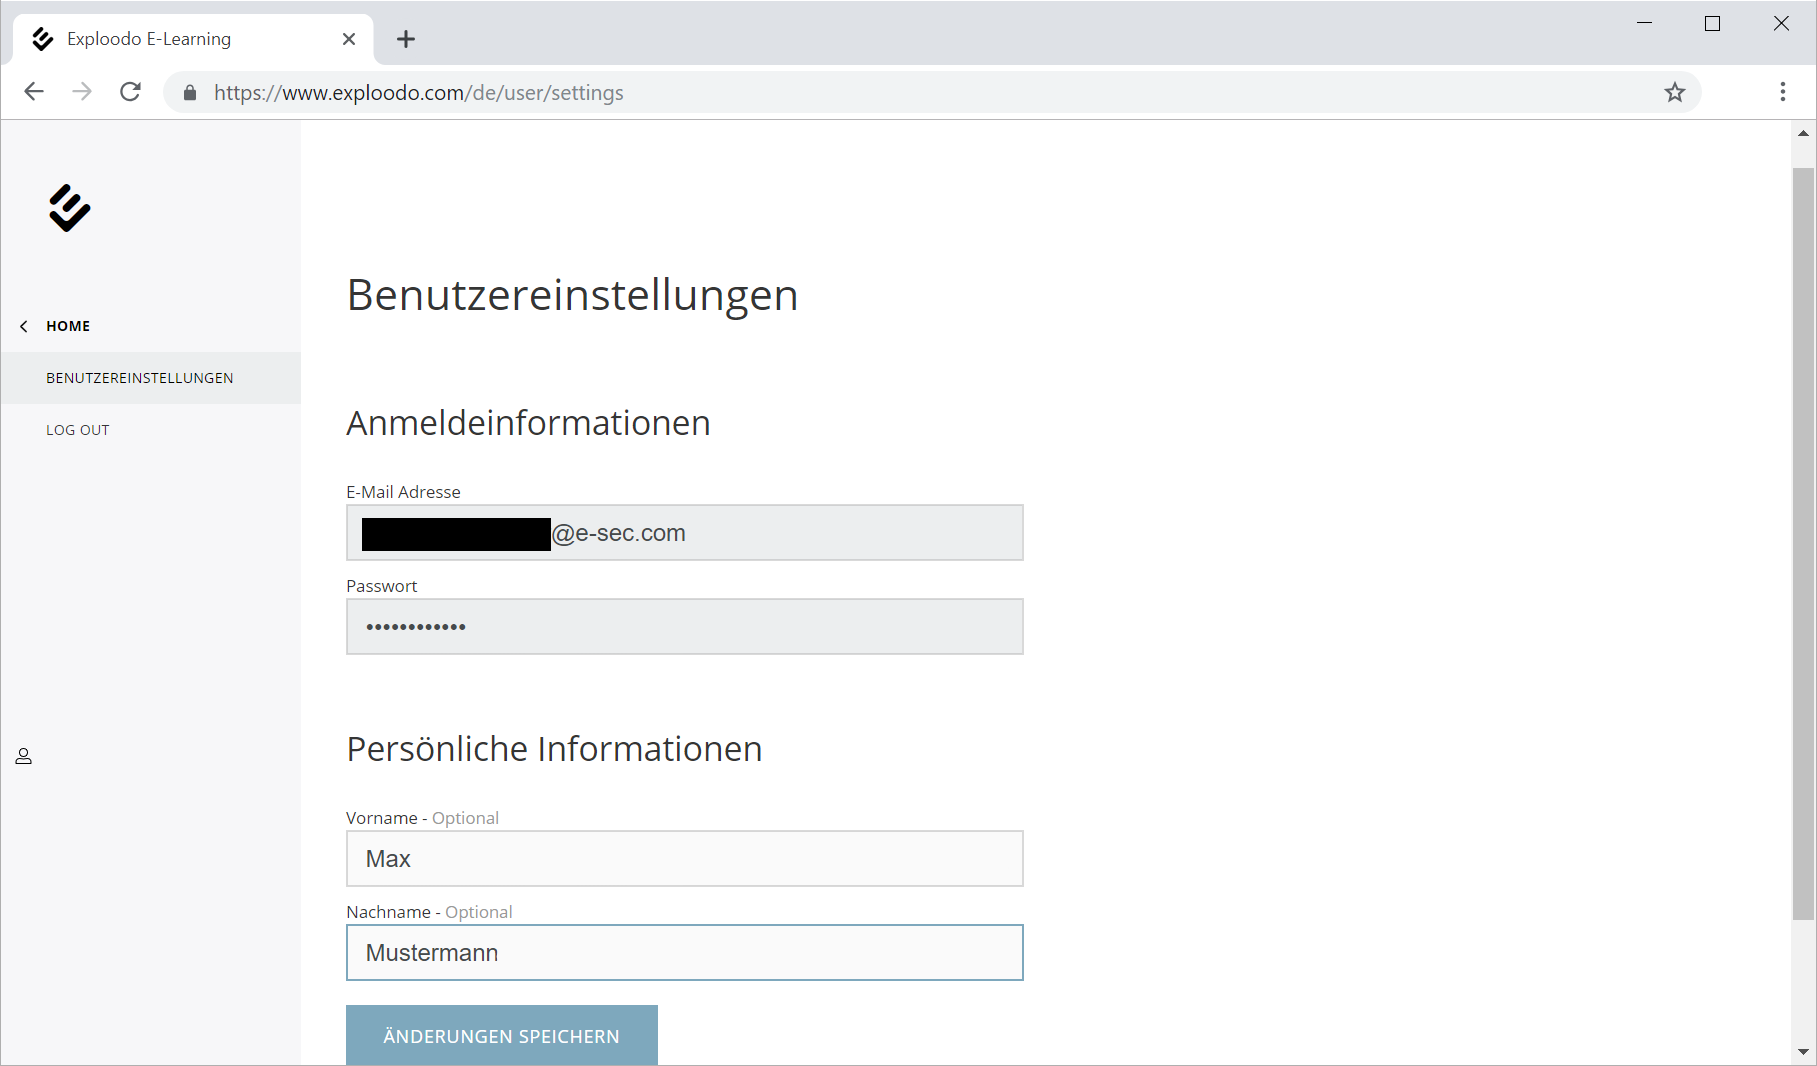Click the Exploodo logo in sidebar
This screenshot has width=1817, height=1066.
pyautogui.click(x=69, y=208)
